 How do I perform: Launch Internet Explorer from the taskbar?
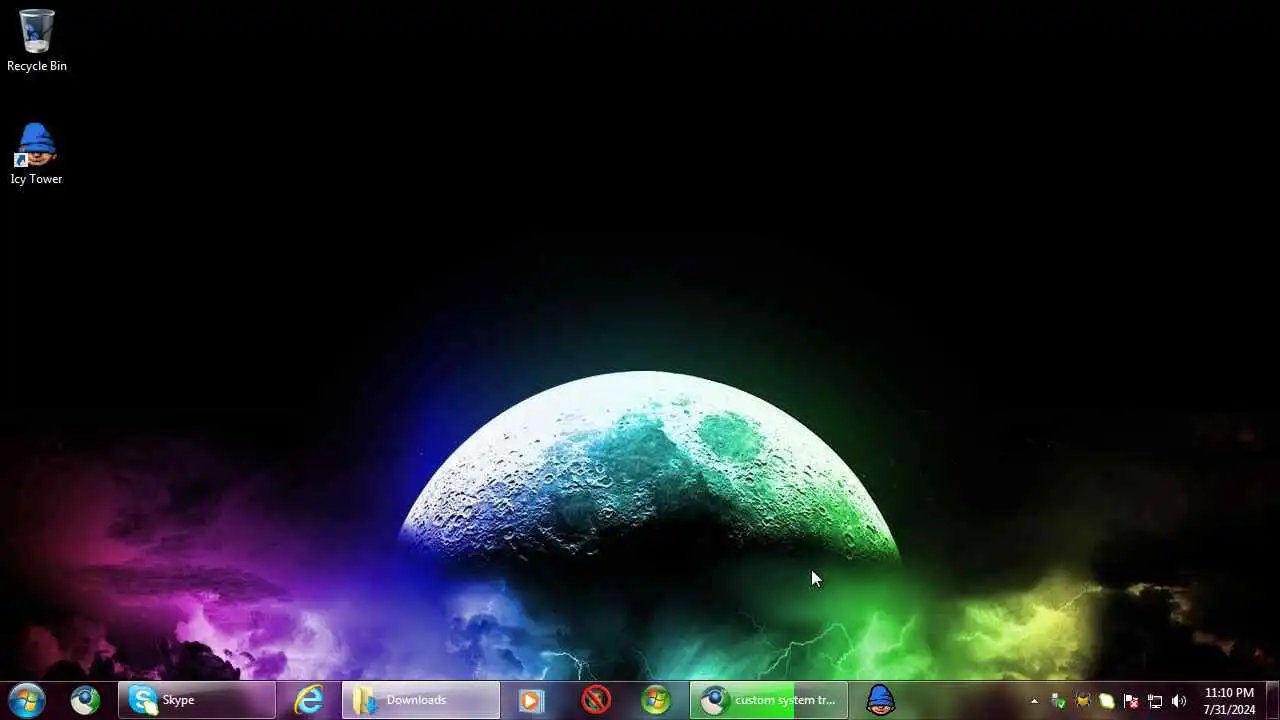(x=309, y=700)
